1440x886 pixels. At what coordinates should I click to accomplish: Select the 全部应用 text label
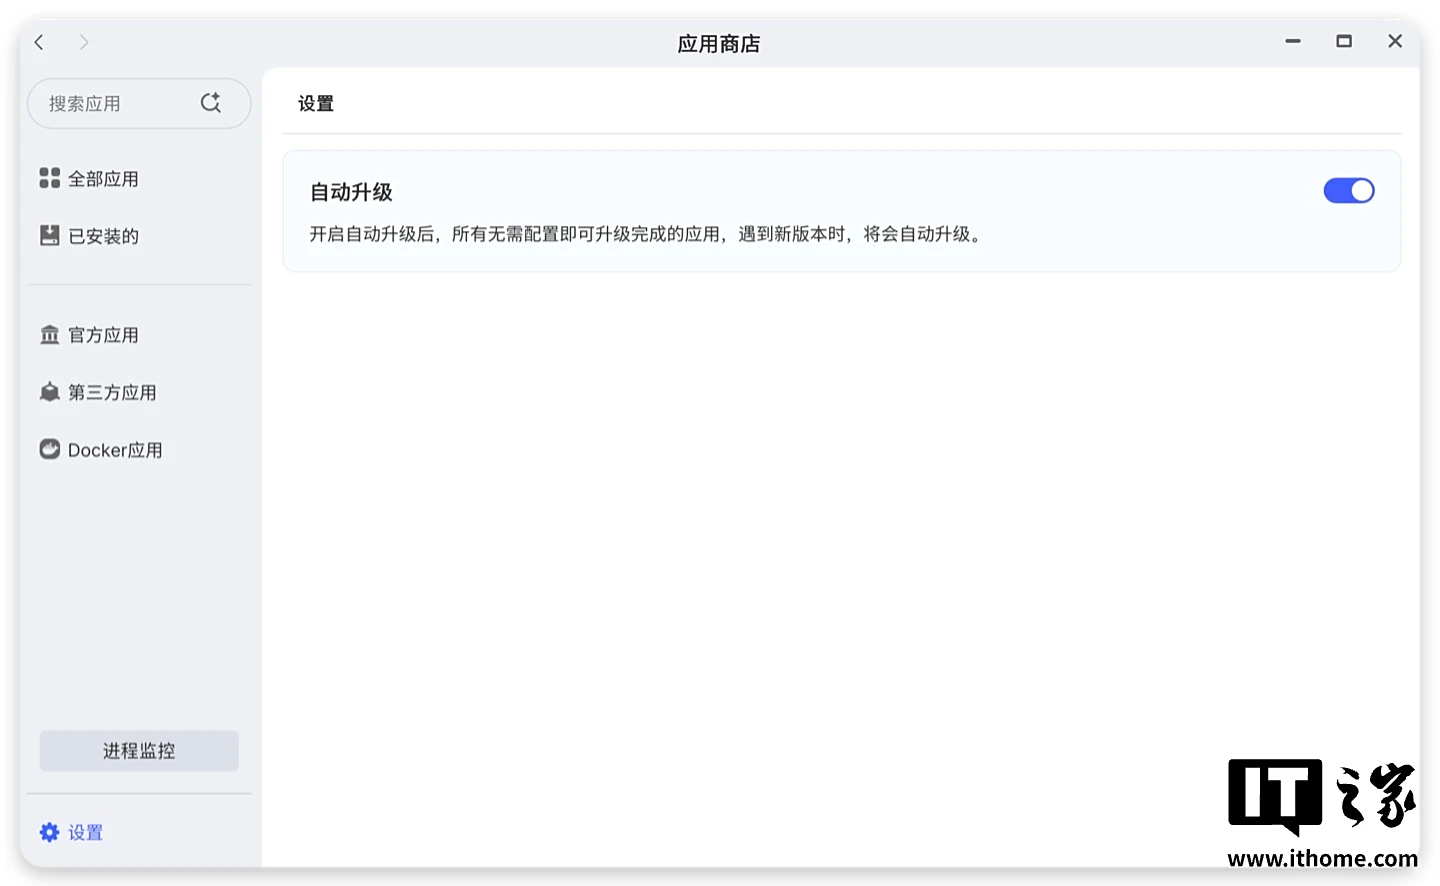tap(103, 179)
